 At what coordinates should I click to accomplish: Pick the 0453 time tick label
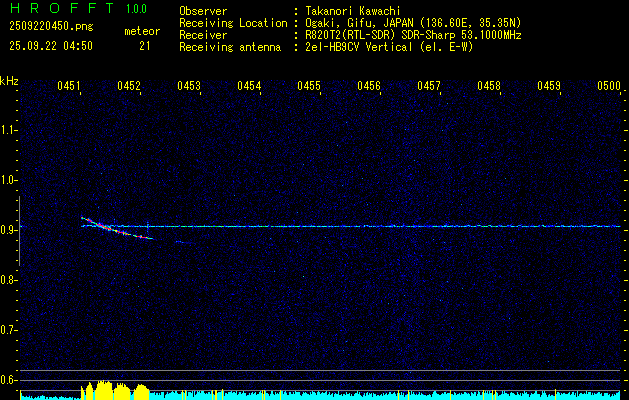(x=189, y=87)
